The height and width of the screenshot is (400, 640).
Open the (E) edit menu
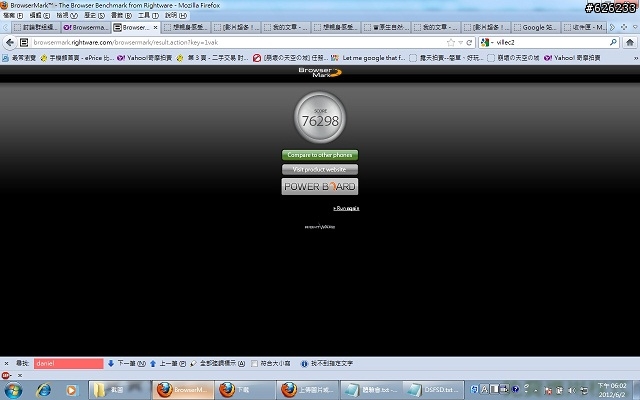[x=40, y=16]
